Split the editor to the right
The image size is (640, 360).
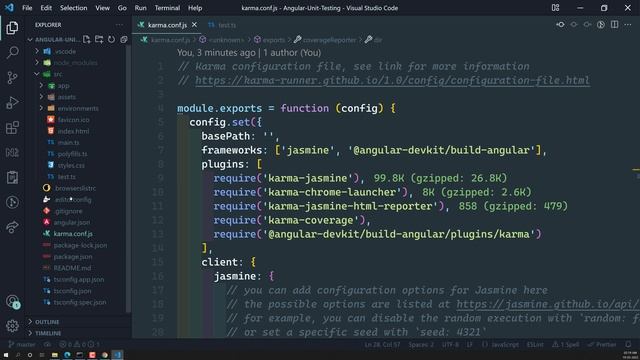coord(614,24)
